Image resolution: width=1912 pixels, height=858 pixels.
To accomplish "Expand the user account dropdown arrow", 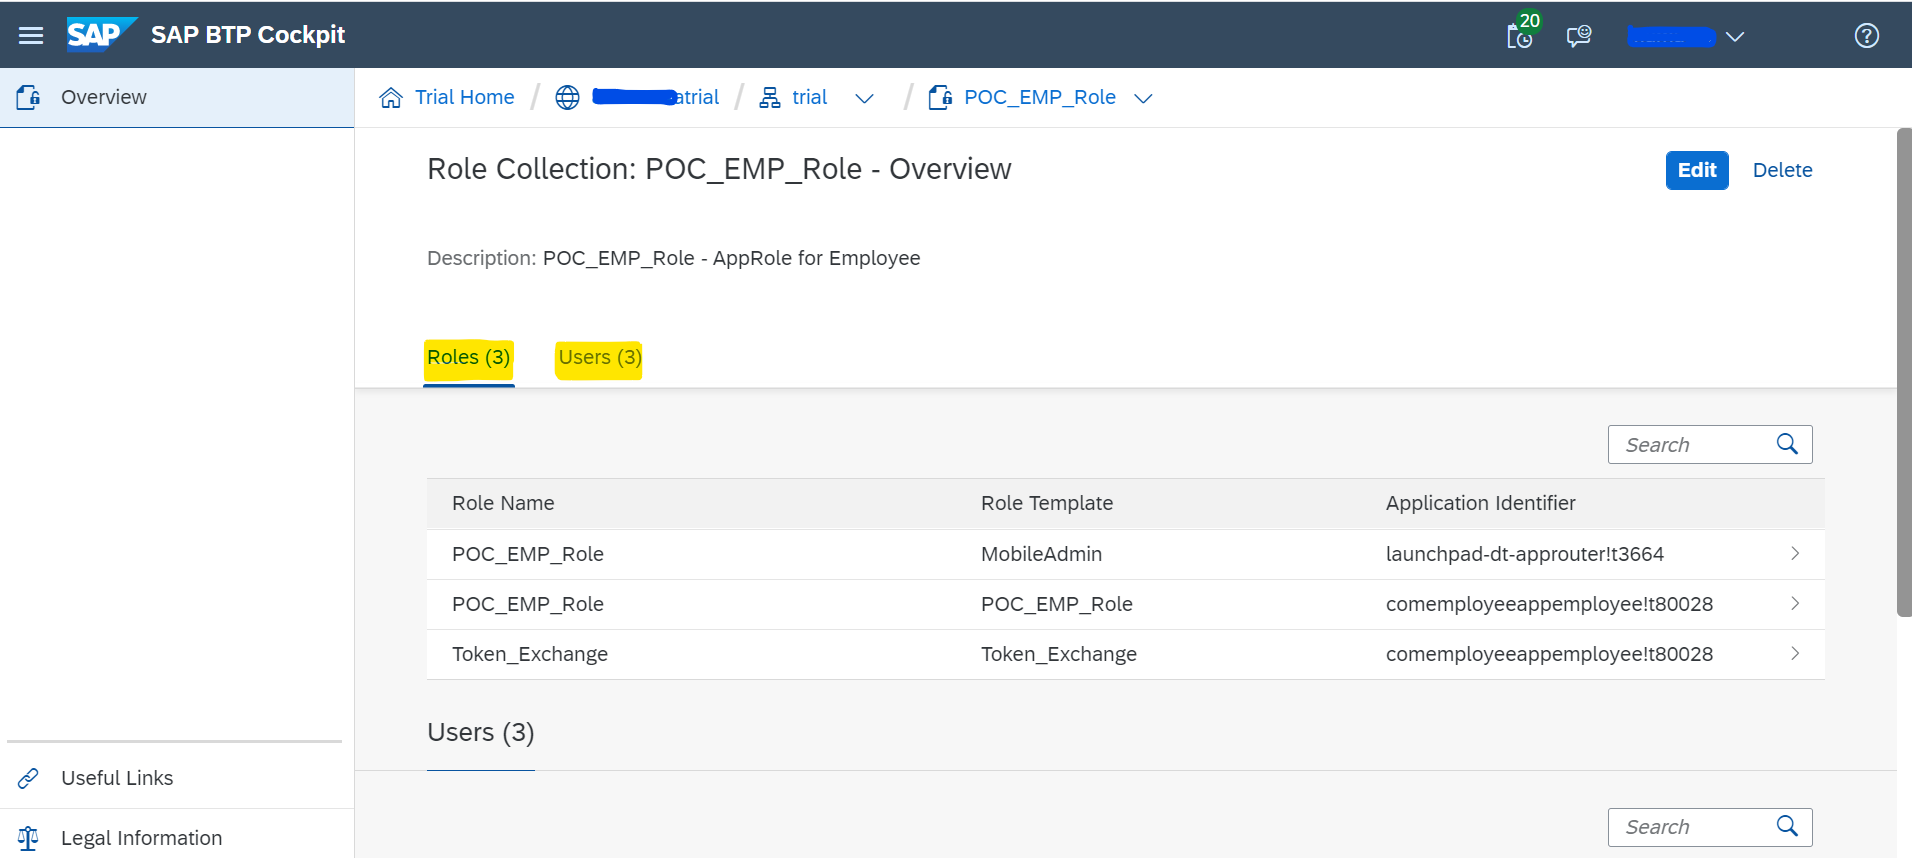I will (1735, 37).
